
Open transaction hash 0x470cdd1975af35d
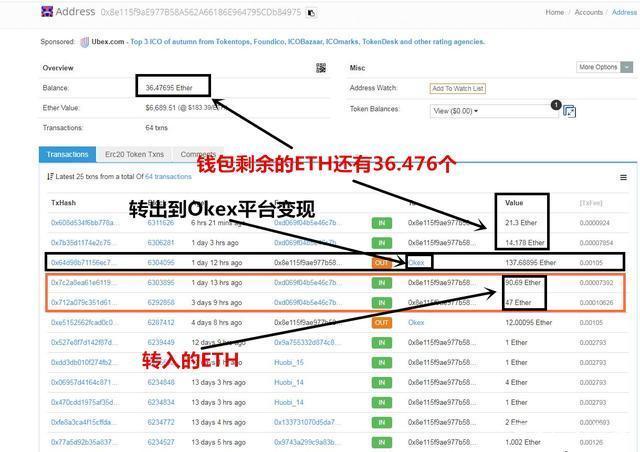[x=85, y=402]
